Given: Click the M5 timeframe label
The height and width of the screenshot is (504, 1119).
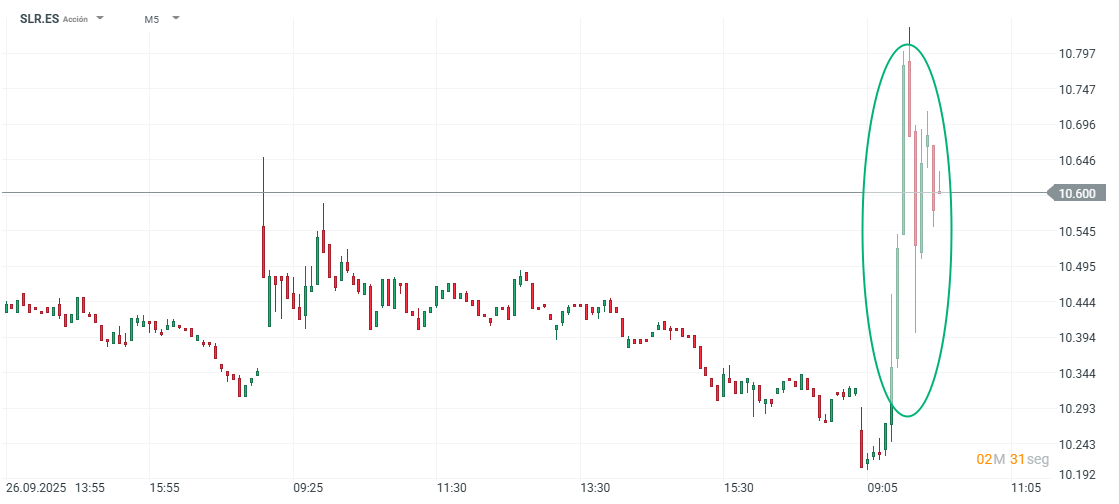Looking at the screenshot, I should click(151, 19).
